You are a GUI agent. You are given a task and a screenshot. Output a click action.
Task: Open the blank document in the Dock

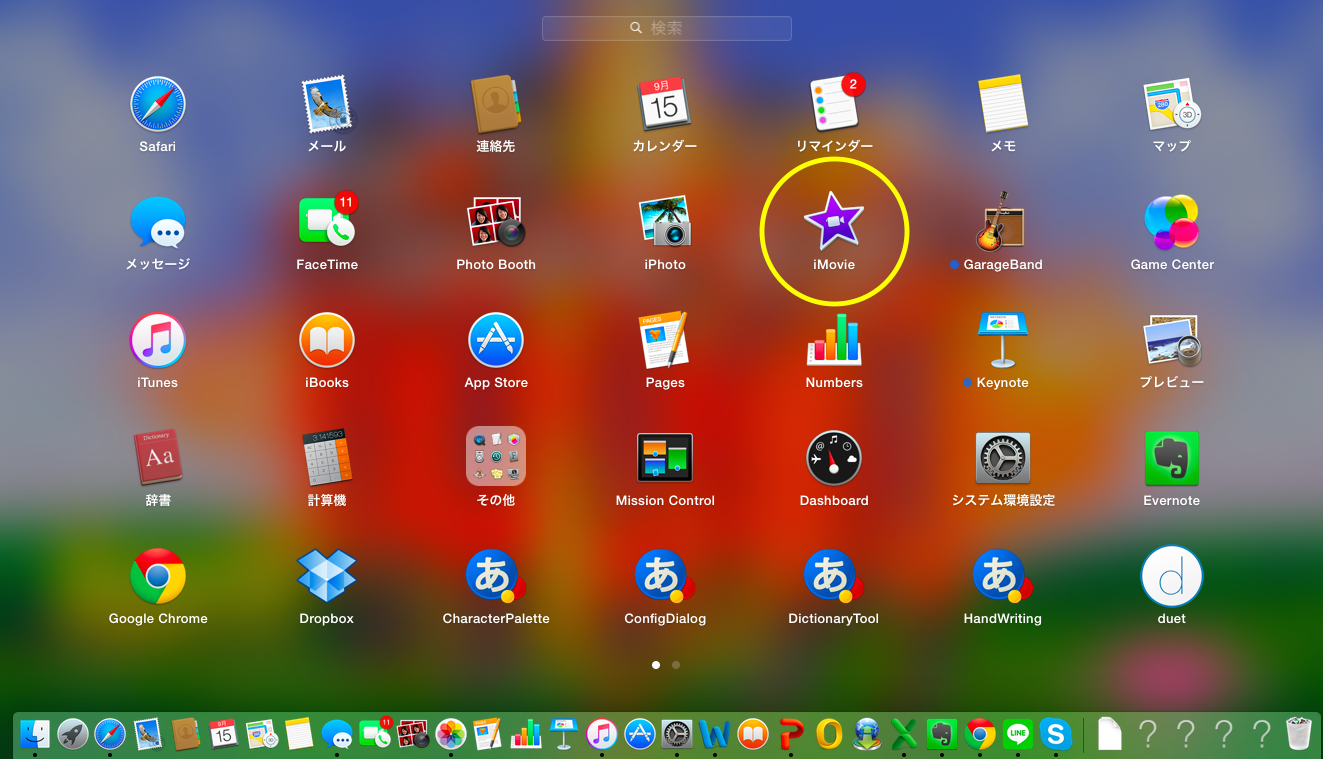1110,734
